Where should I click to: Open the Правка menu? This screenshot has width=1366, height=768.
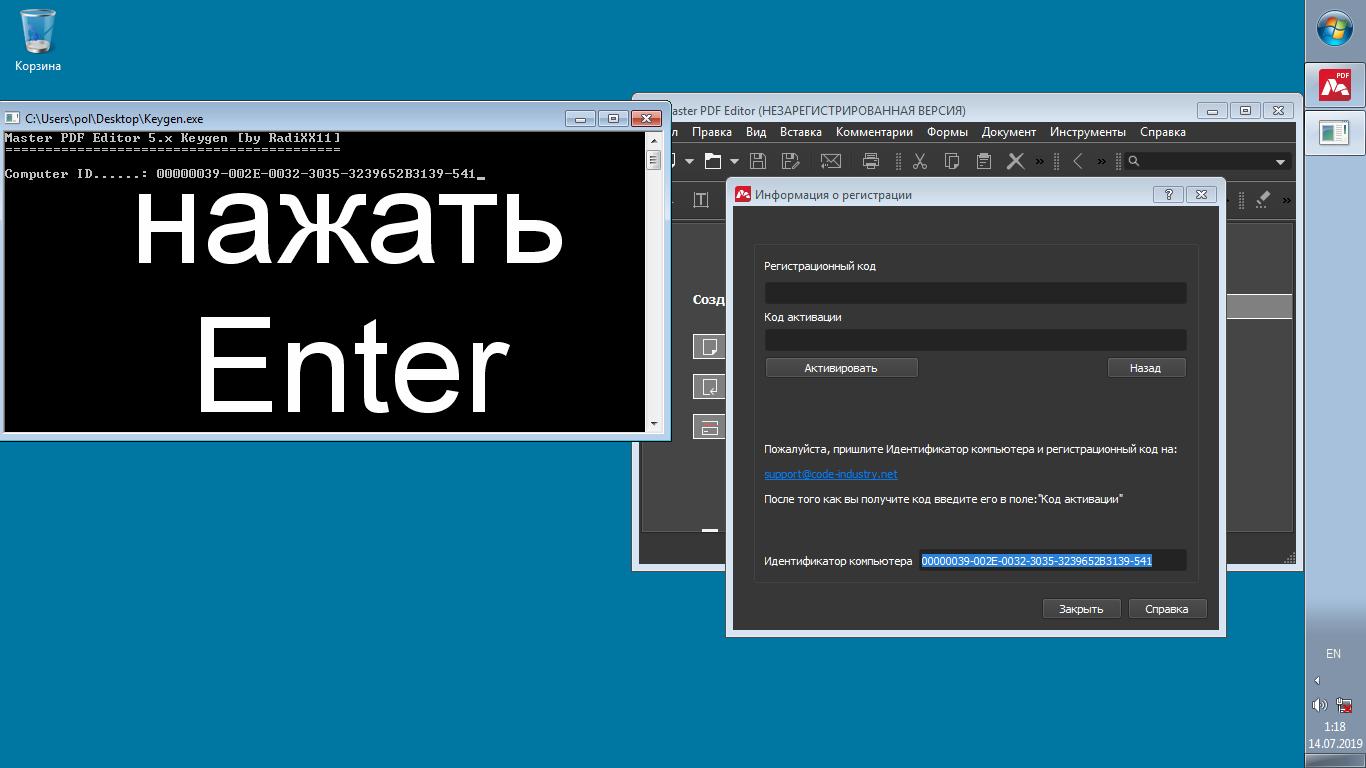(x=712, y=132)
